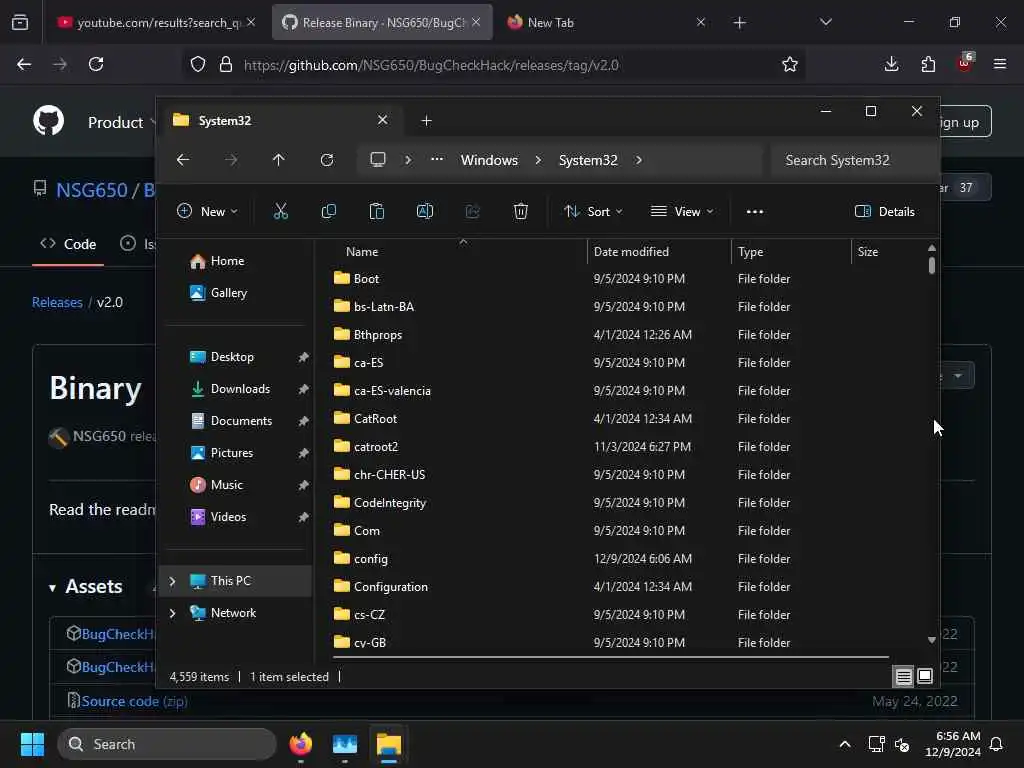Open the Sort dropdown menu
Viewport: 1024px width, 768px height.
tap(594, 212)
